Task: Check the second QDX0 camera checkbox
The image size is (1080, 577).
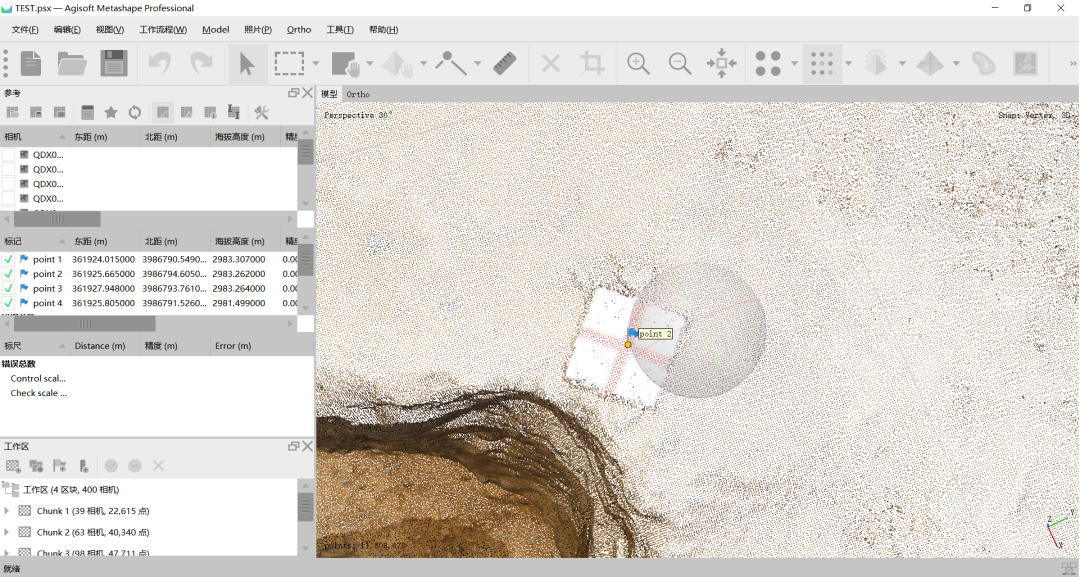Action: pos(8,169)
